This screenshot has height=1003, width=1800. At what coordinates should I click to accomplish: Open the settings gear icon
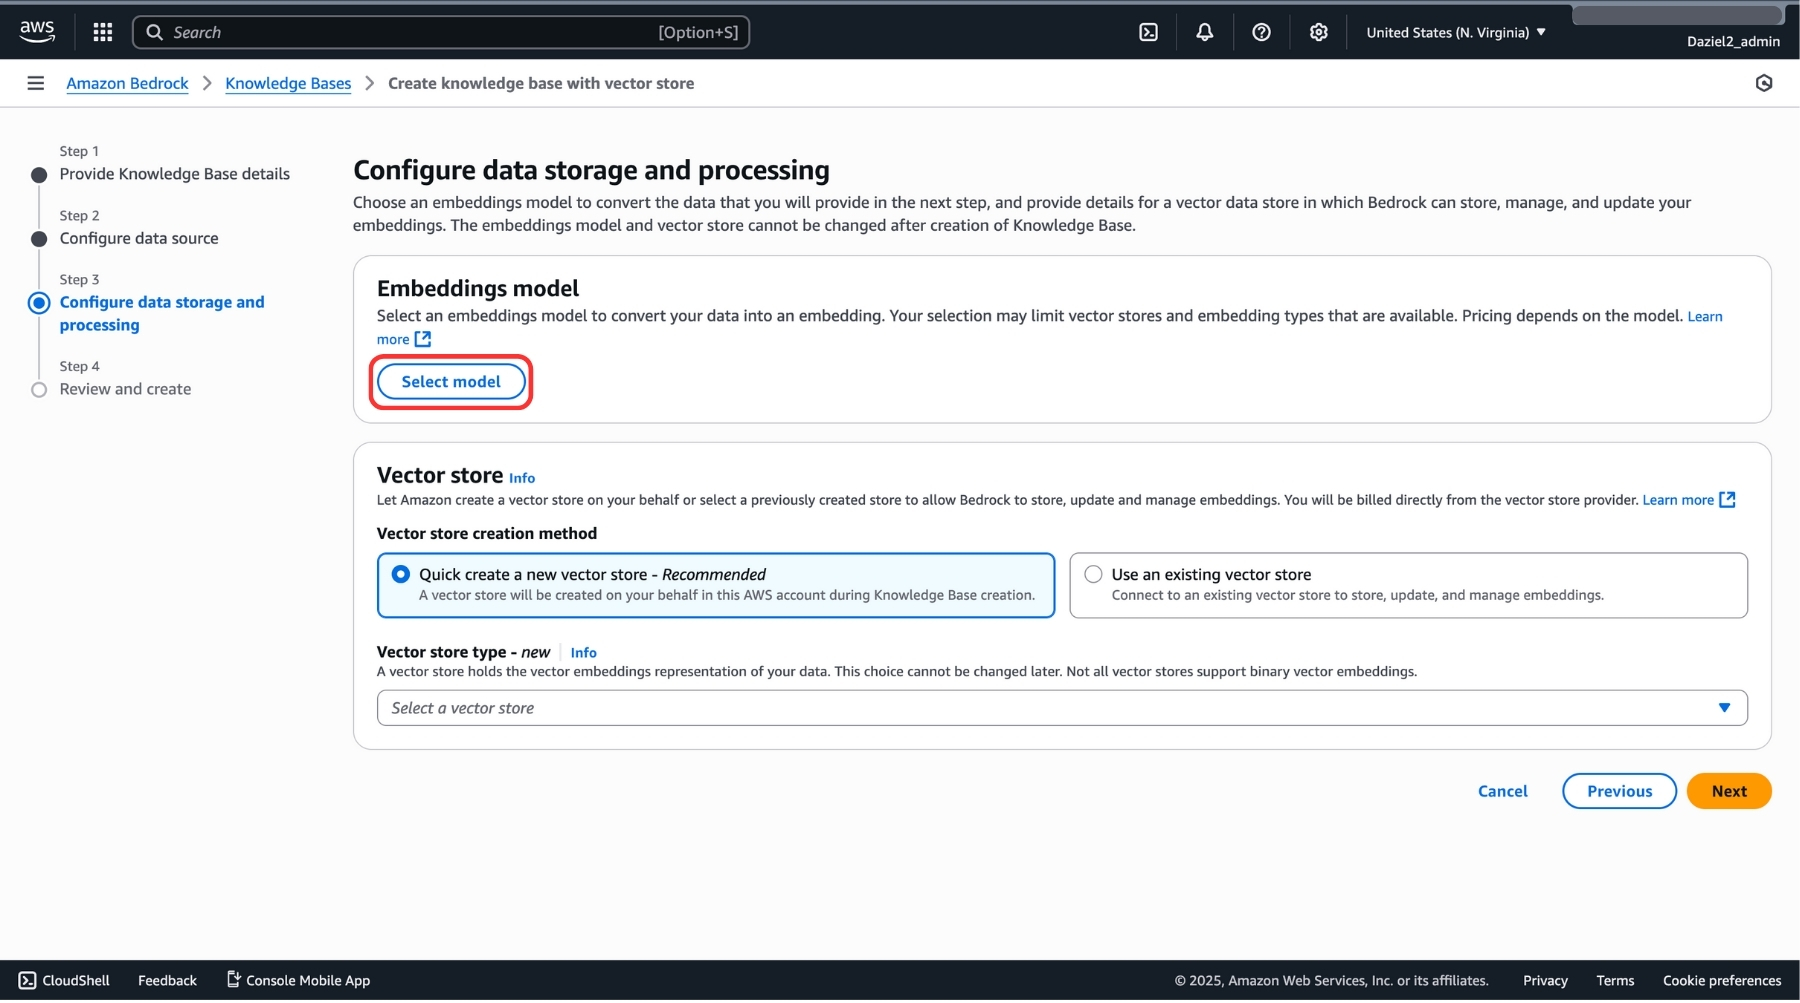click(x=1317, y=31)
